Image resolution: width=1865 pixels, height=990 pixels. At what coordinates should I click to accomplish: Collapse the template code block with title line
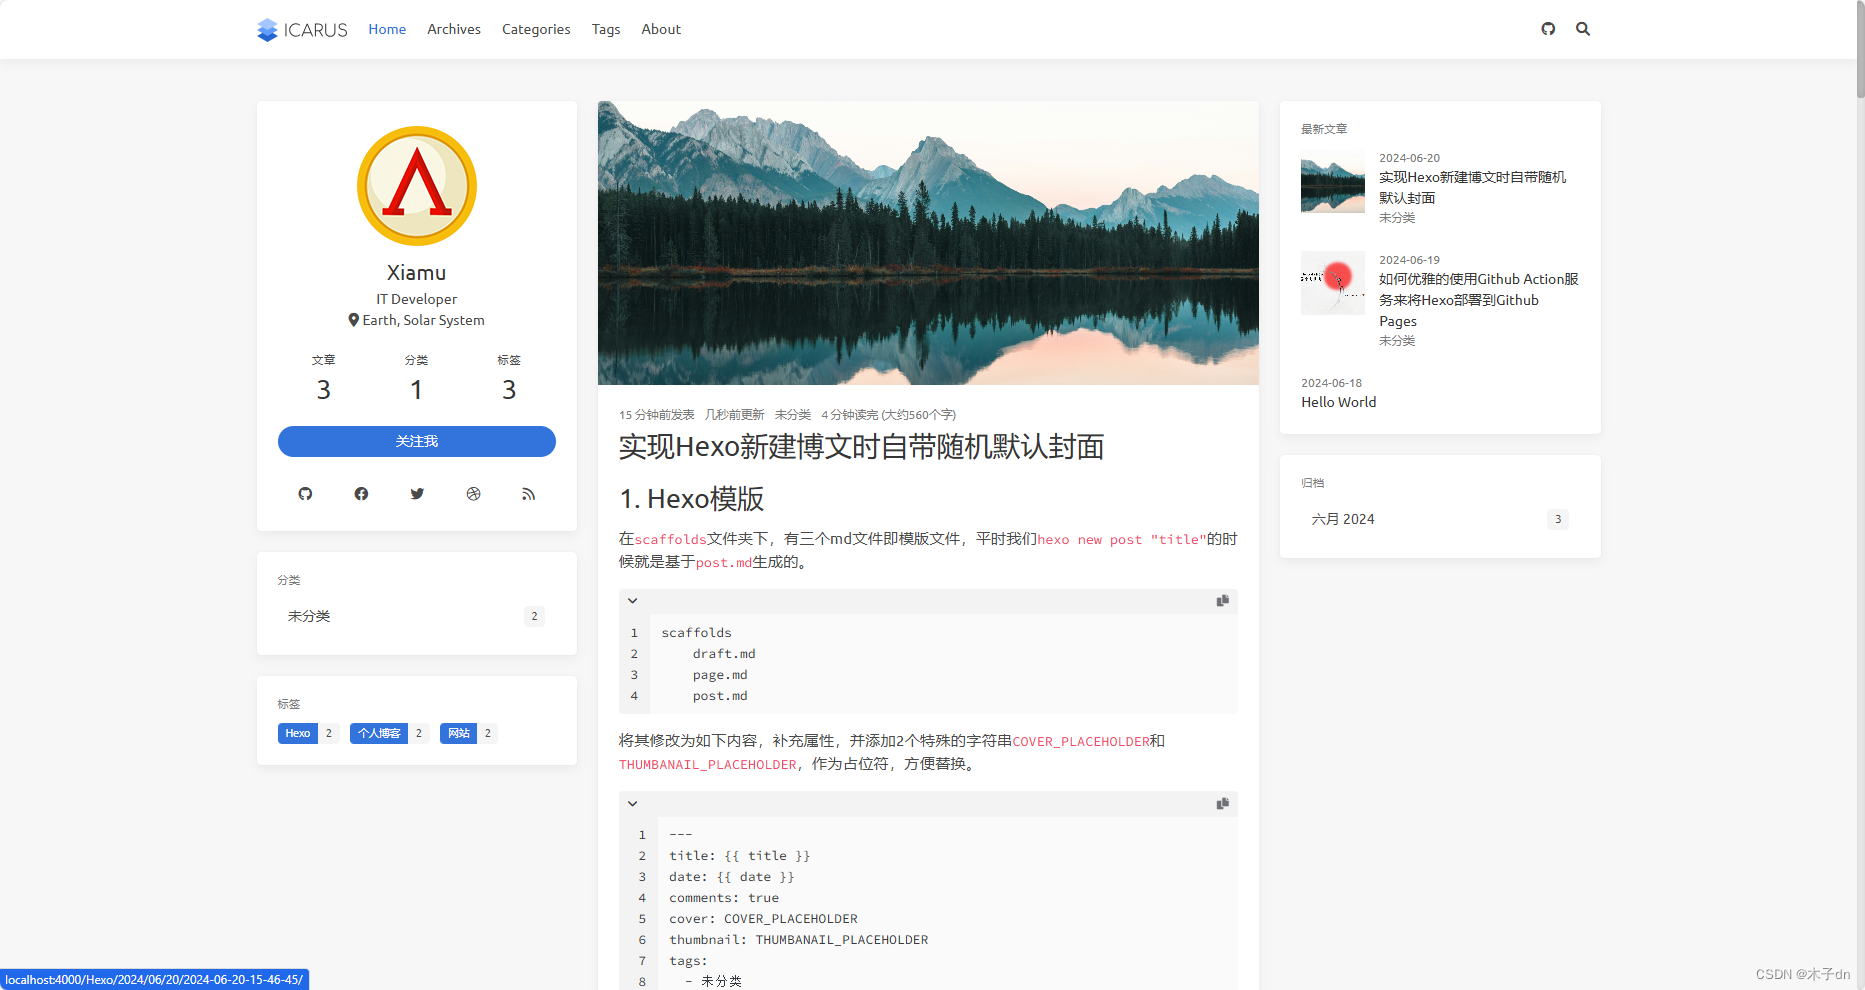tap(633, 804)
